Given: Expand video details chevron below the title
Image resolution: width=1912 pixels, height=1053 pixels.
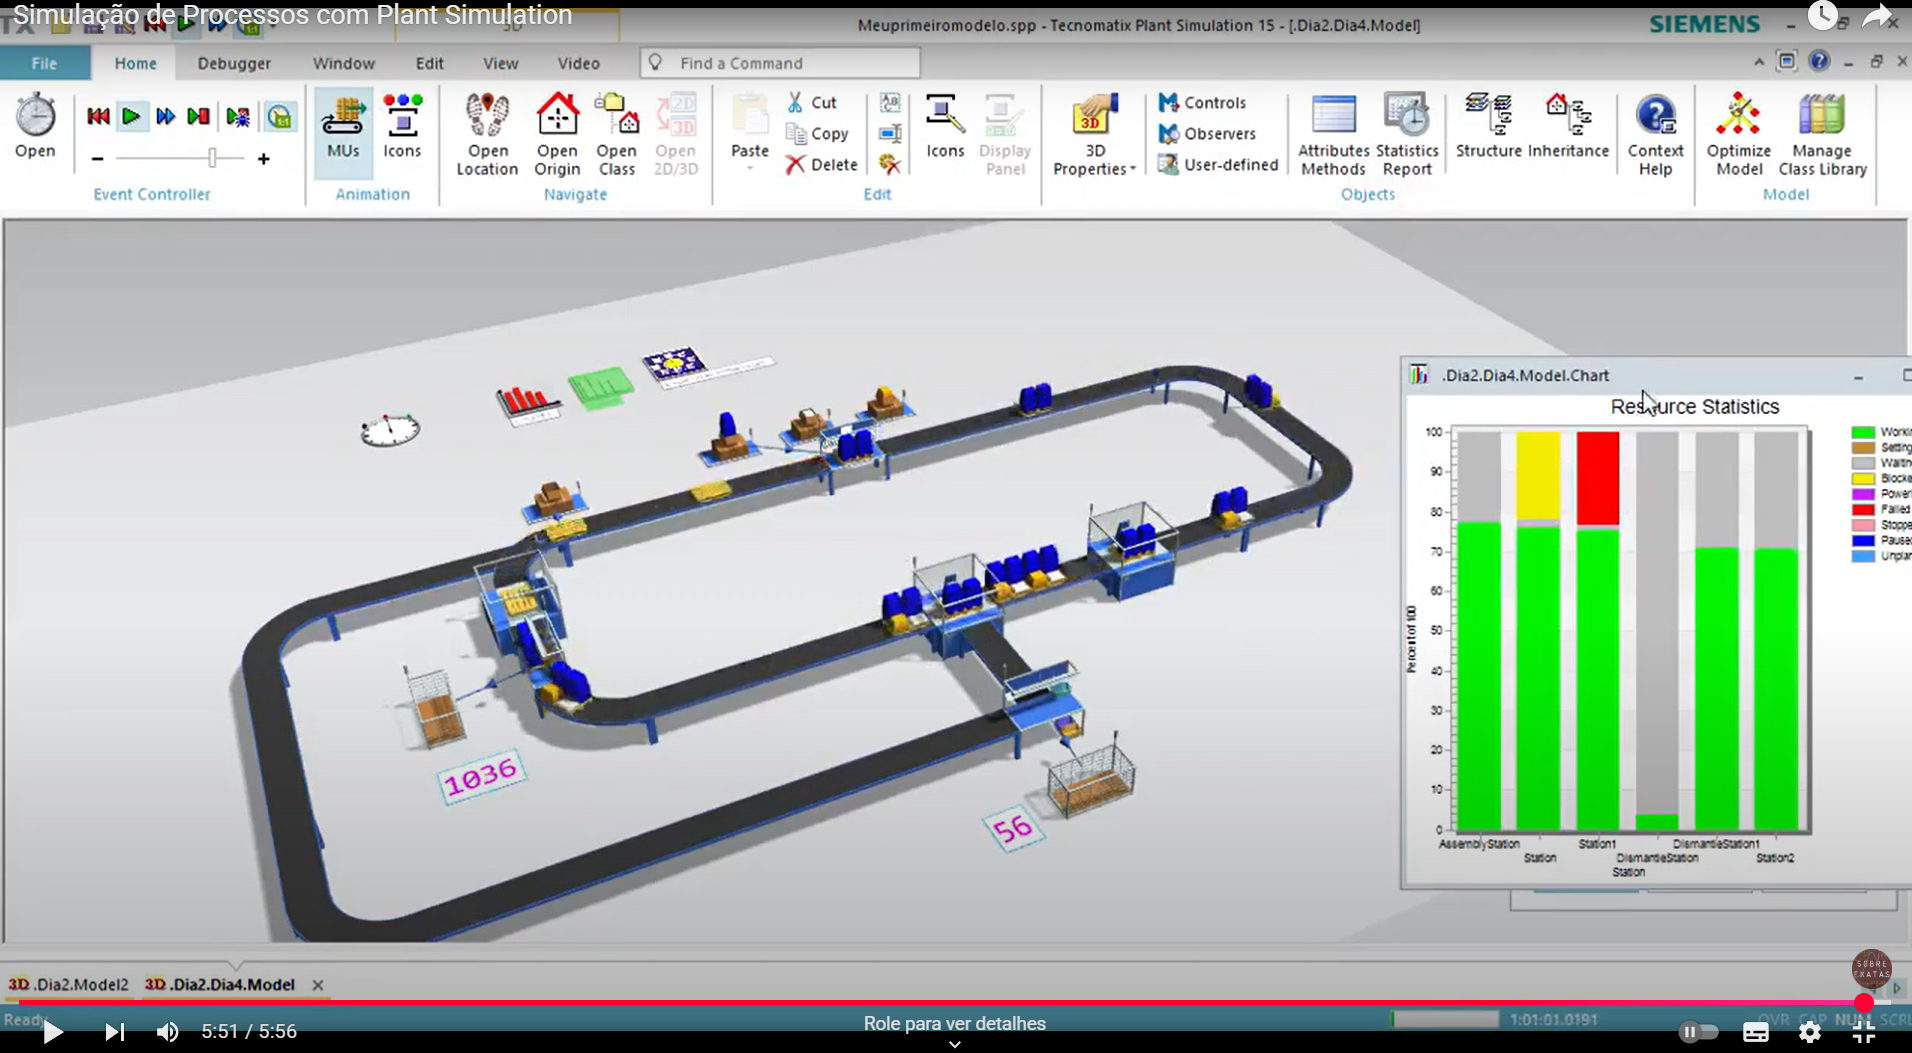Looking at the screenshot, I should coord(955,1043).
